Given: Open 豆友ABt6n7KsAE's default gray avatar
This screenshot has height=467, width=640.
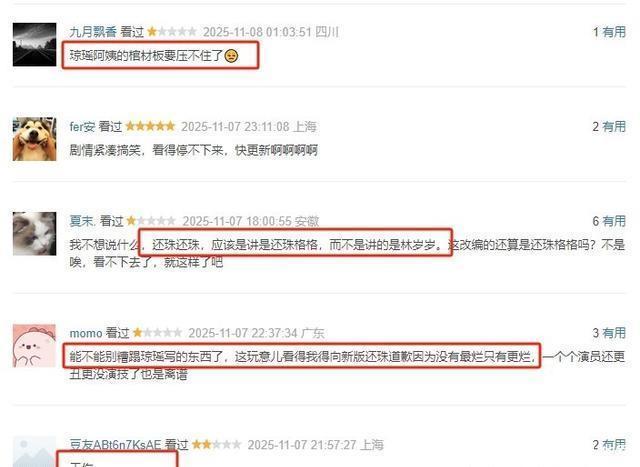Looking at the screenshot, I should coord(34,451).
